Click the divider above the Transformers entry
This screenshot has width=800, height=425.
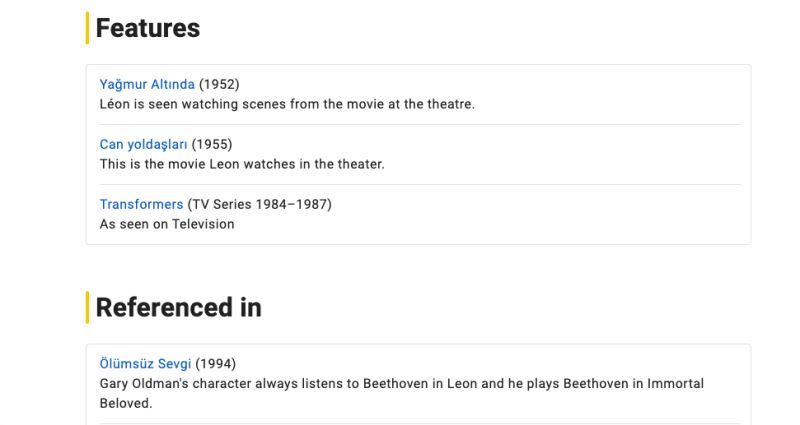[420, 184]
